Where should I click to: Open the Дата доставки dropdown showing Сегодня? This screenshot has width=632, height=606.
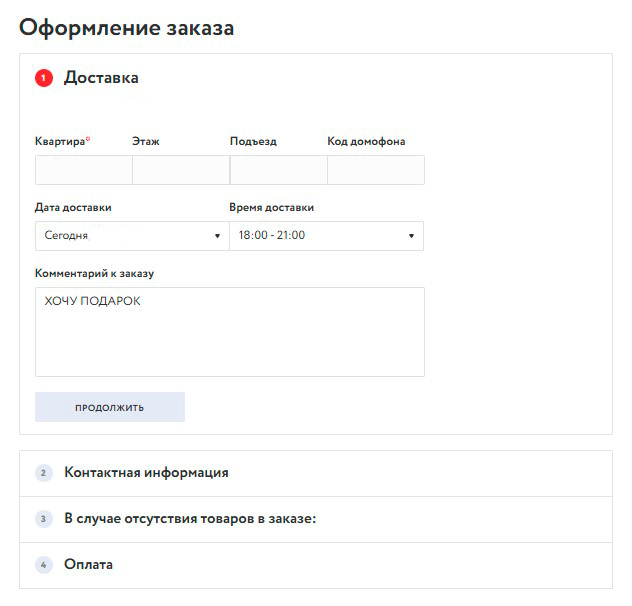(x=132, y=236)
